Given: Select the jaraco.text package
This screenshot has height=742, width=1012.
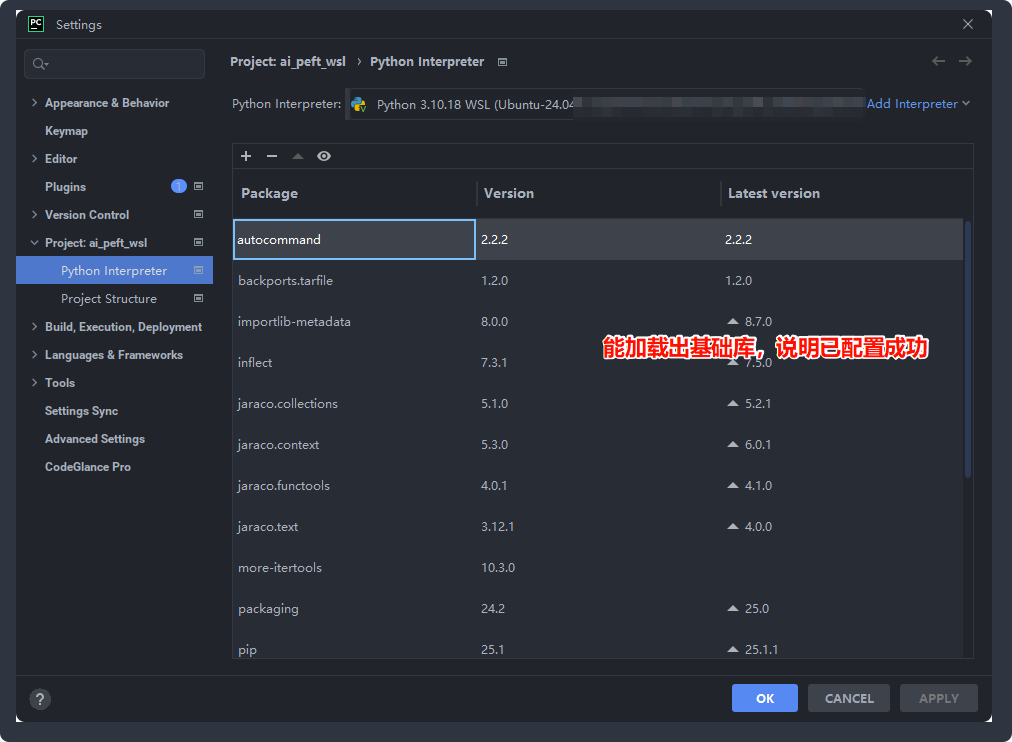Looking at the screenshot, I should tap(598, 526).
